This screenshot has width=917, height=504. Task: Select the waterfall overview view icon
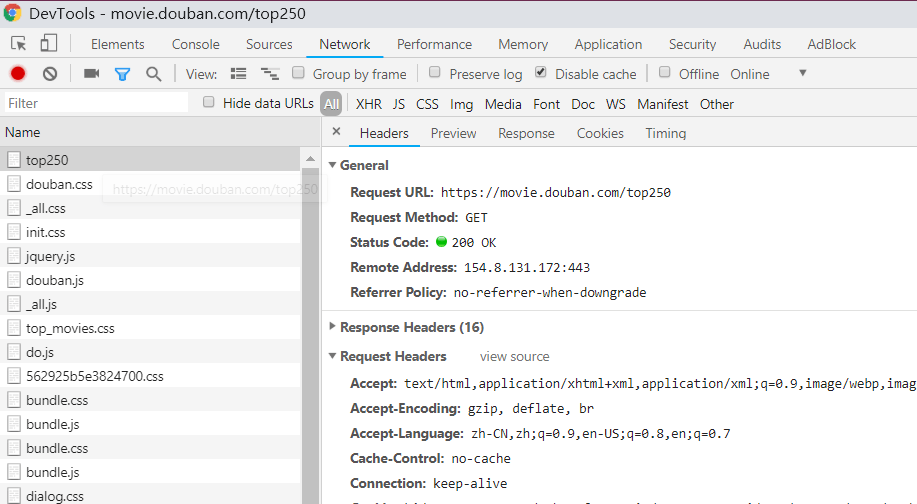tap(270, 74)
